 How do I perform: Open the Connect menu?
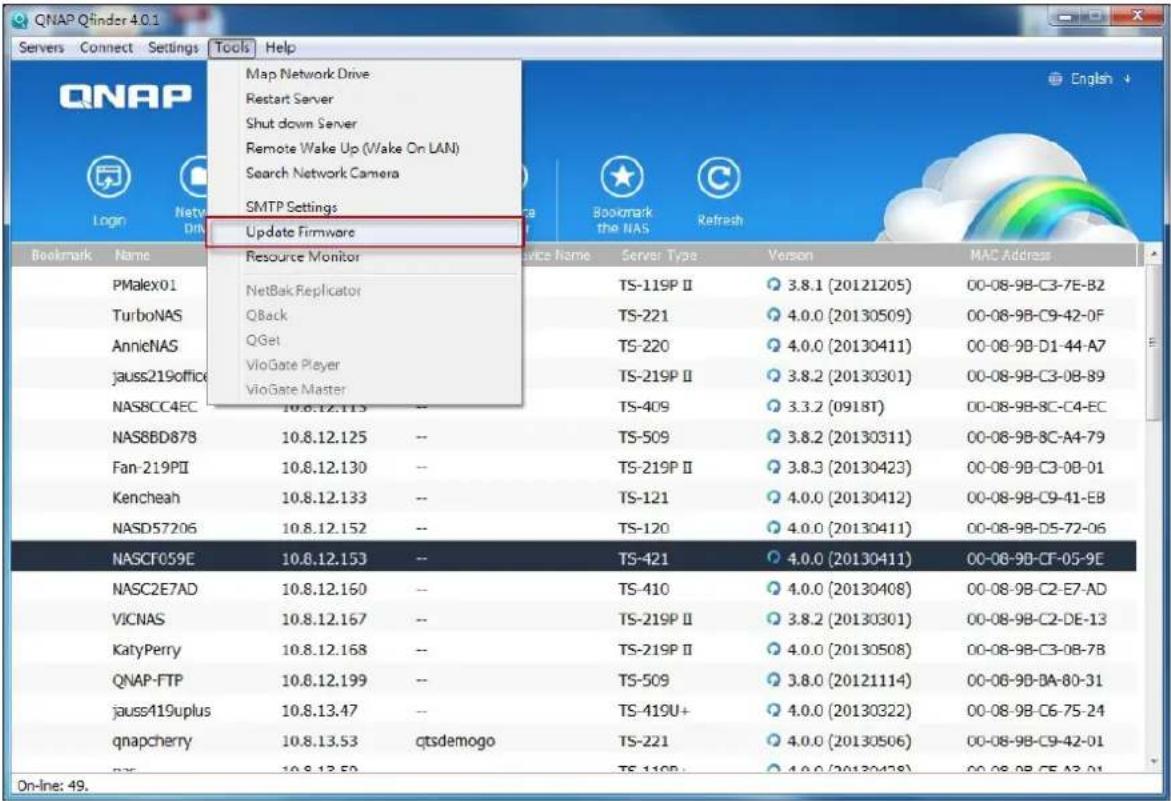click(x=106, y=47)
